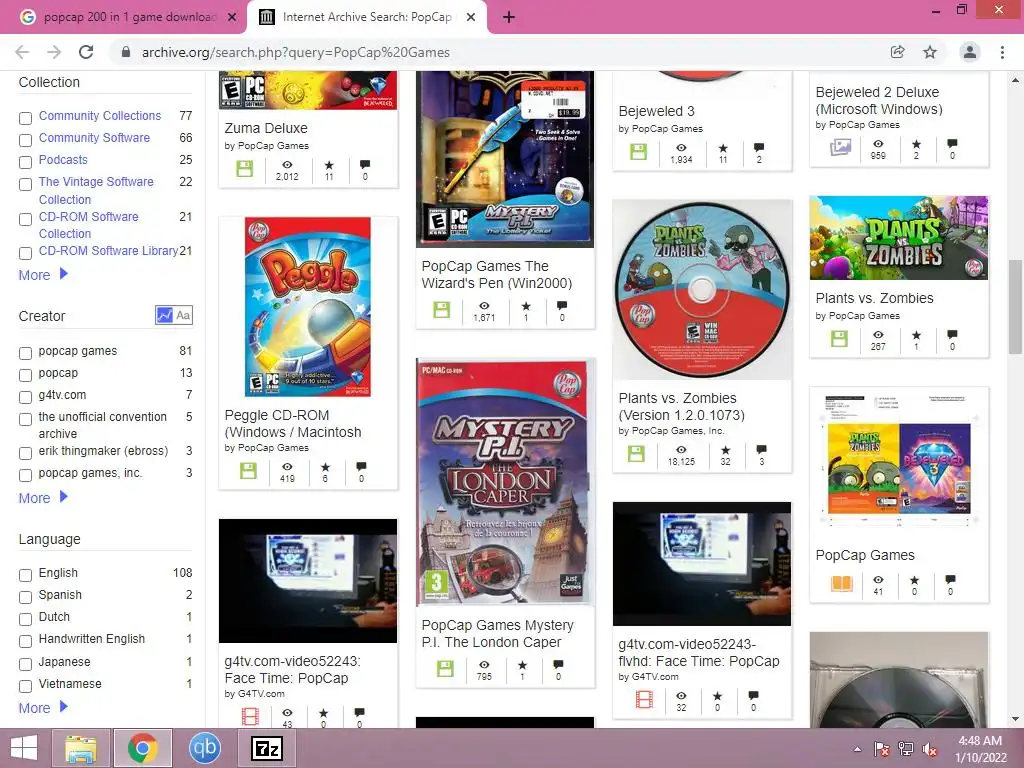This screenshot has height=768, width=1024.
Task: Open a new browser tab
Action: (x=509, y=18)
